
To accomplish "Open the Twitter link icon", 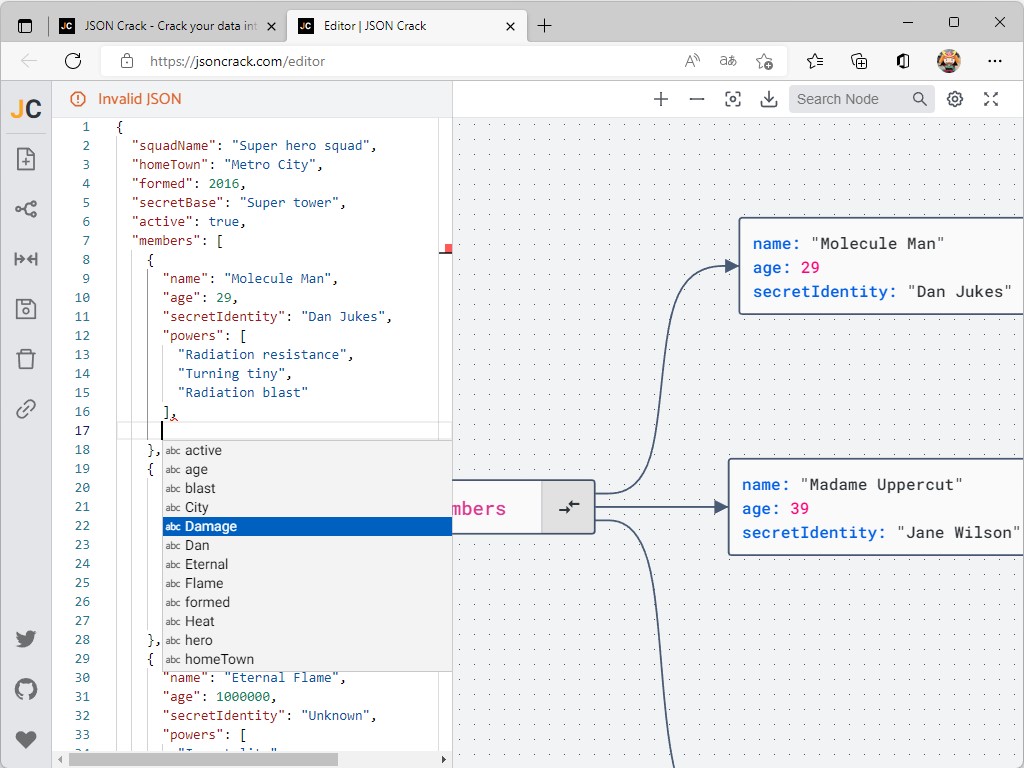I will (26, 639).
